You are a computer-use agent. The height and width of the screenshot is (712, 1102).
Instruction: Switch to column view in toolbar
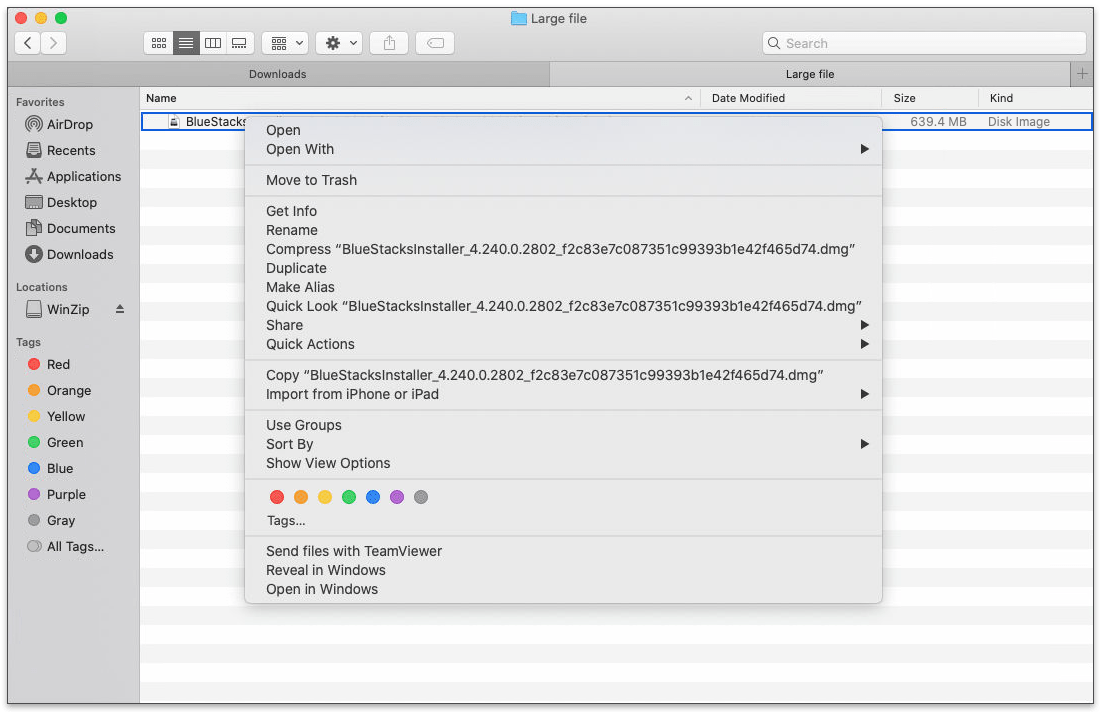212,43
